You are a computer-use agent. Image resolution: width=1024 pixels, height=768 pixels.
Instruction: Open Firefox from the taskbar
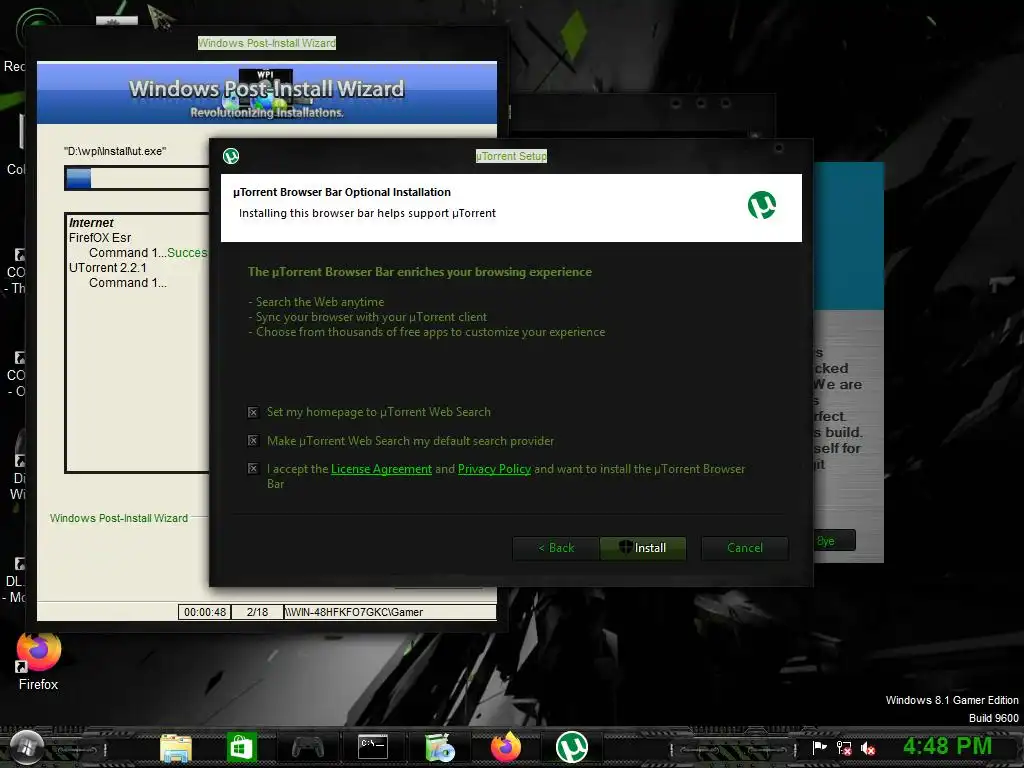505,747
